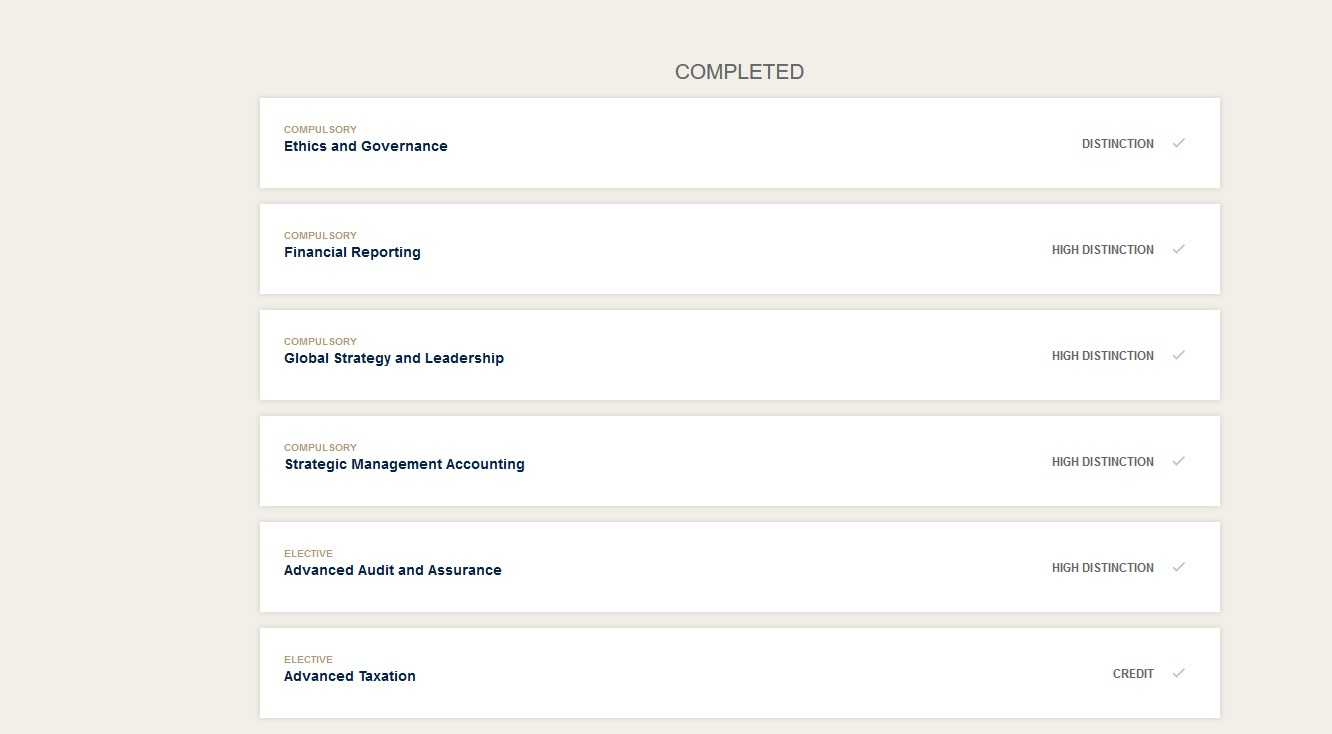Click the COMPLETED section heading
The image size is (1332, 734).
tap(739, 72)
